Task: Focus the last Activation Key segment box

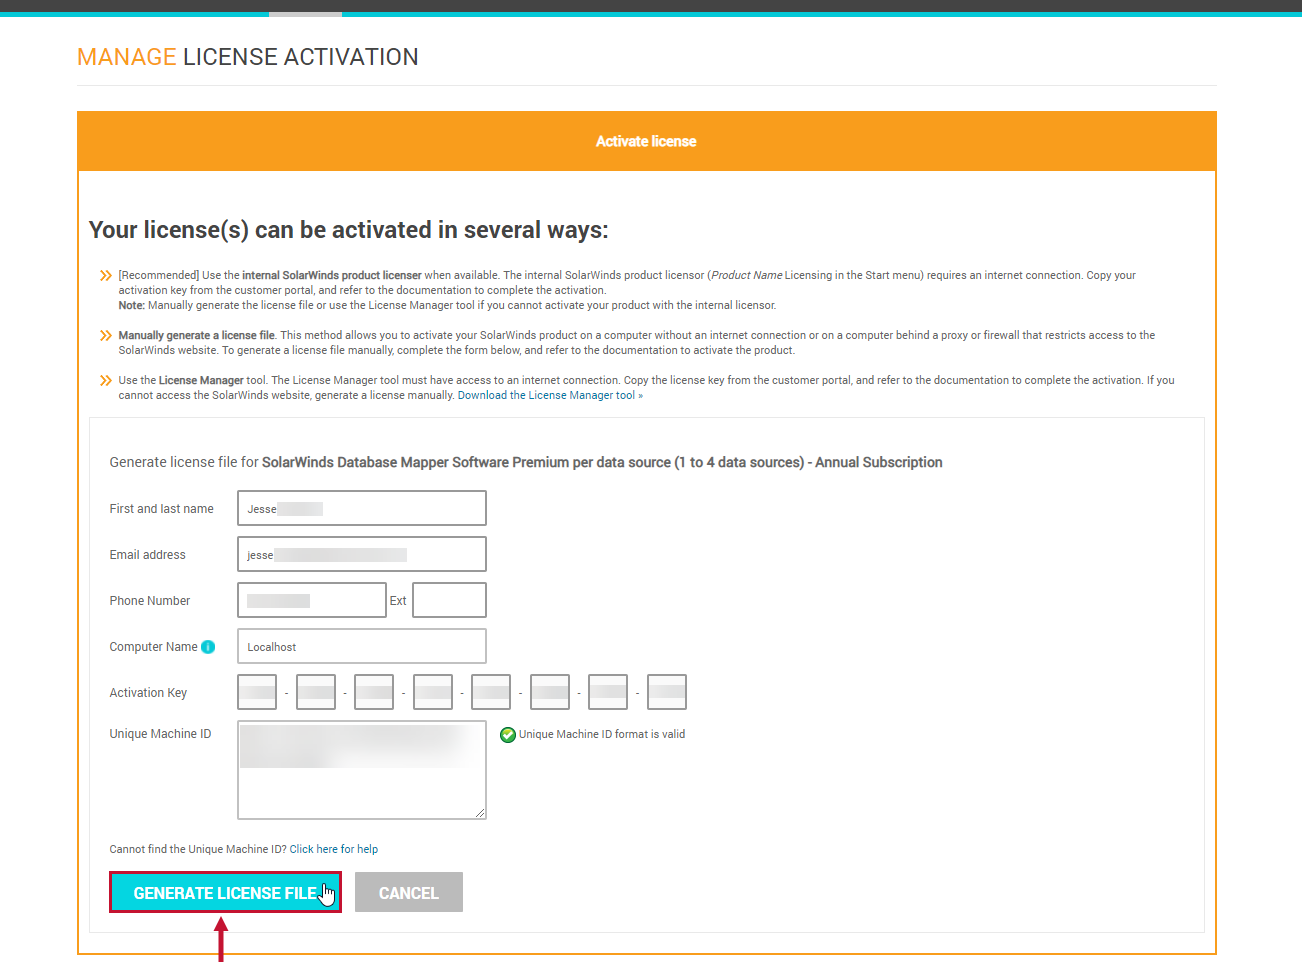Action: tap(667, 692)
